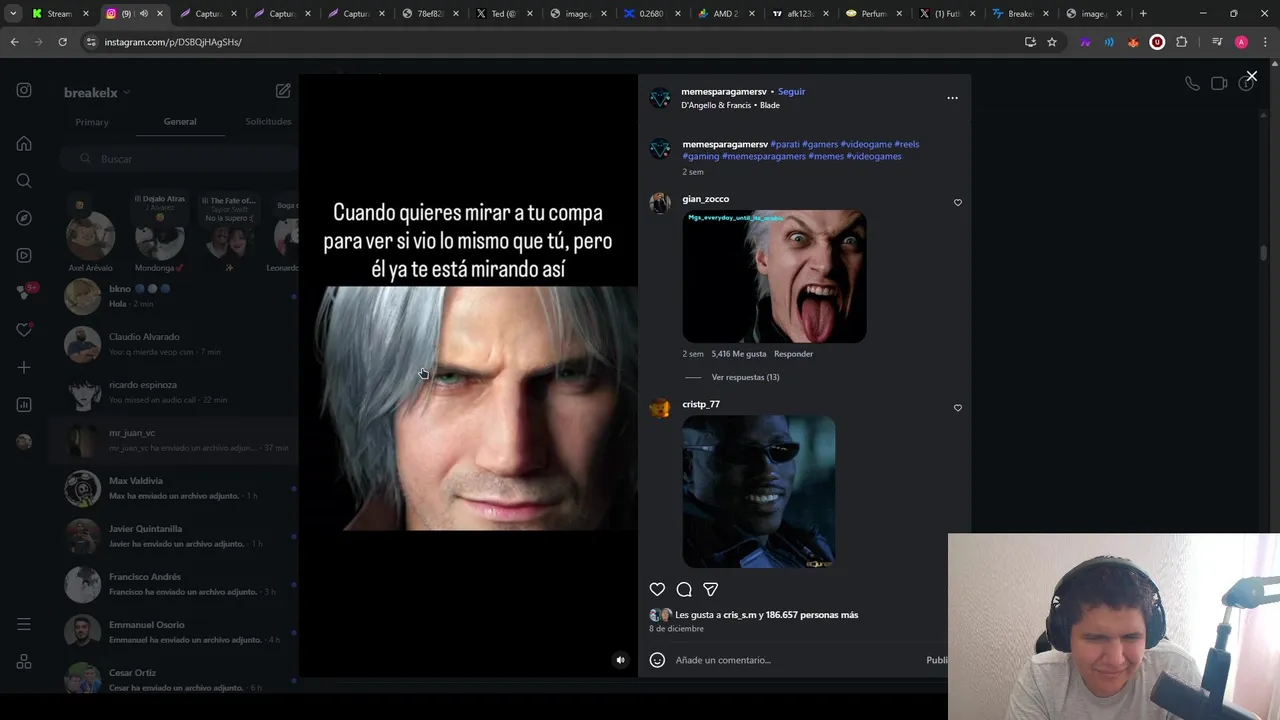Open the #parati hashtag
Viewport: 1280px width, 720px height.
pos(785,144)
